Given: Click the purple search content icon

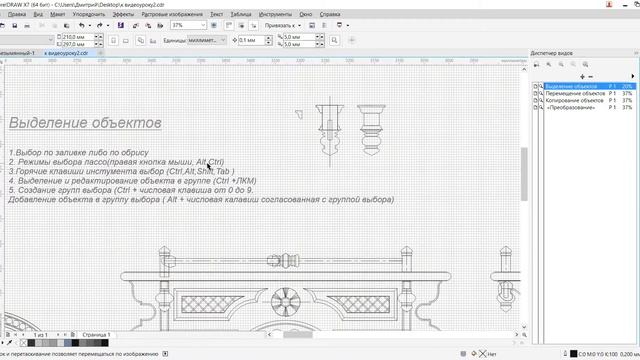Looking at the screenshot, I should 120,25.
